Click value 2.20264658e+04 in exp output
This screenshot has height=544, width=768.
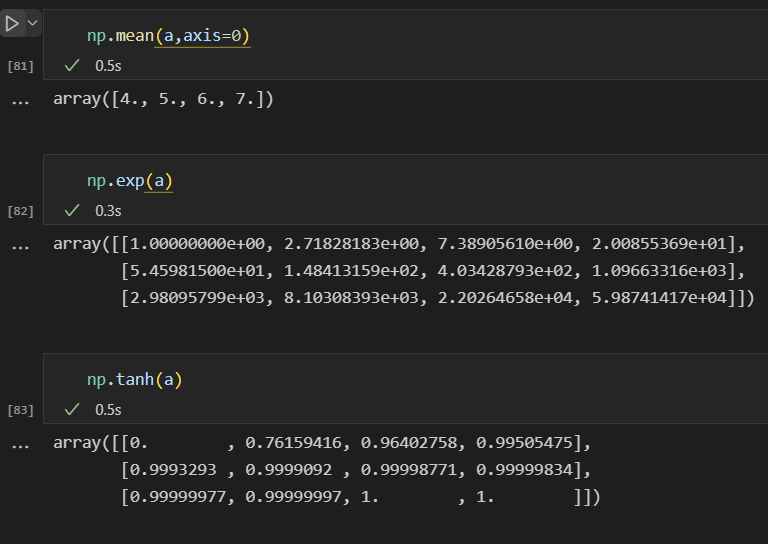pyautogui.click(x=505, y=297)
